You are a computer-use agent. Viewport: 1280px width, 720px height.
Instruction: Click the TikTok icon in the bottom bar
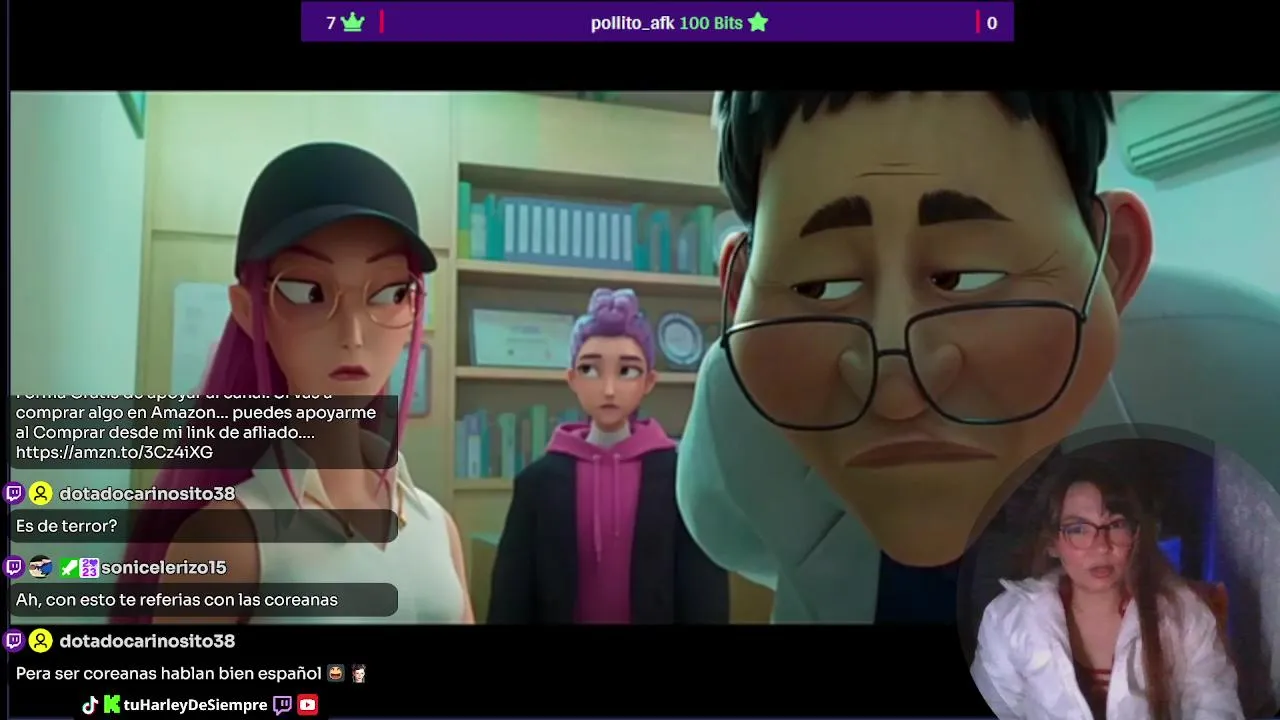(90, 705)
